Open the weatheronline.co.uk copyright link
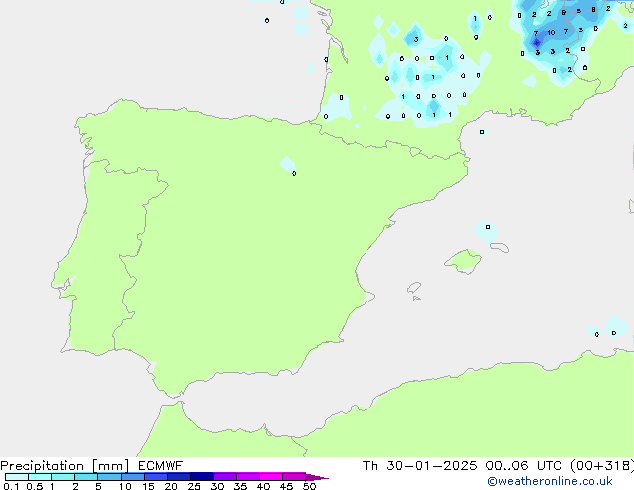 (x=549, y=481)
